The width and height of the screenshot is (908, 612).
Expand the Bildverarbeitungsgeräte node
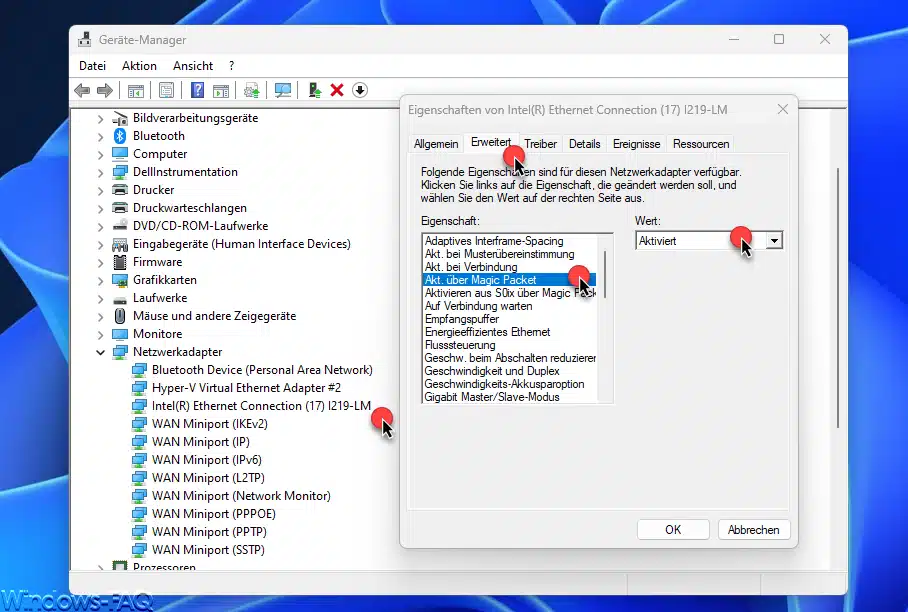click(100, 119)
